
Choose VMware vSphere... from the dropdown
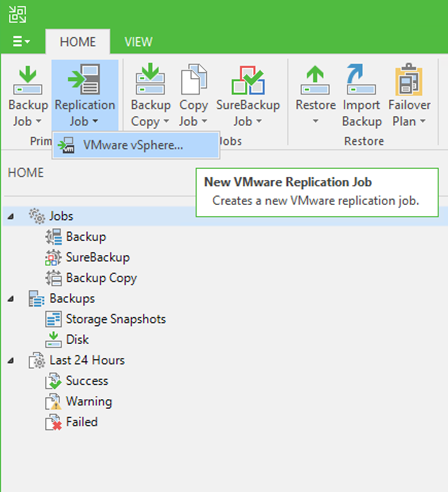tap(136, 145)
